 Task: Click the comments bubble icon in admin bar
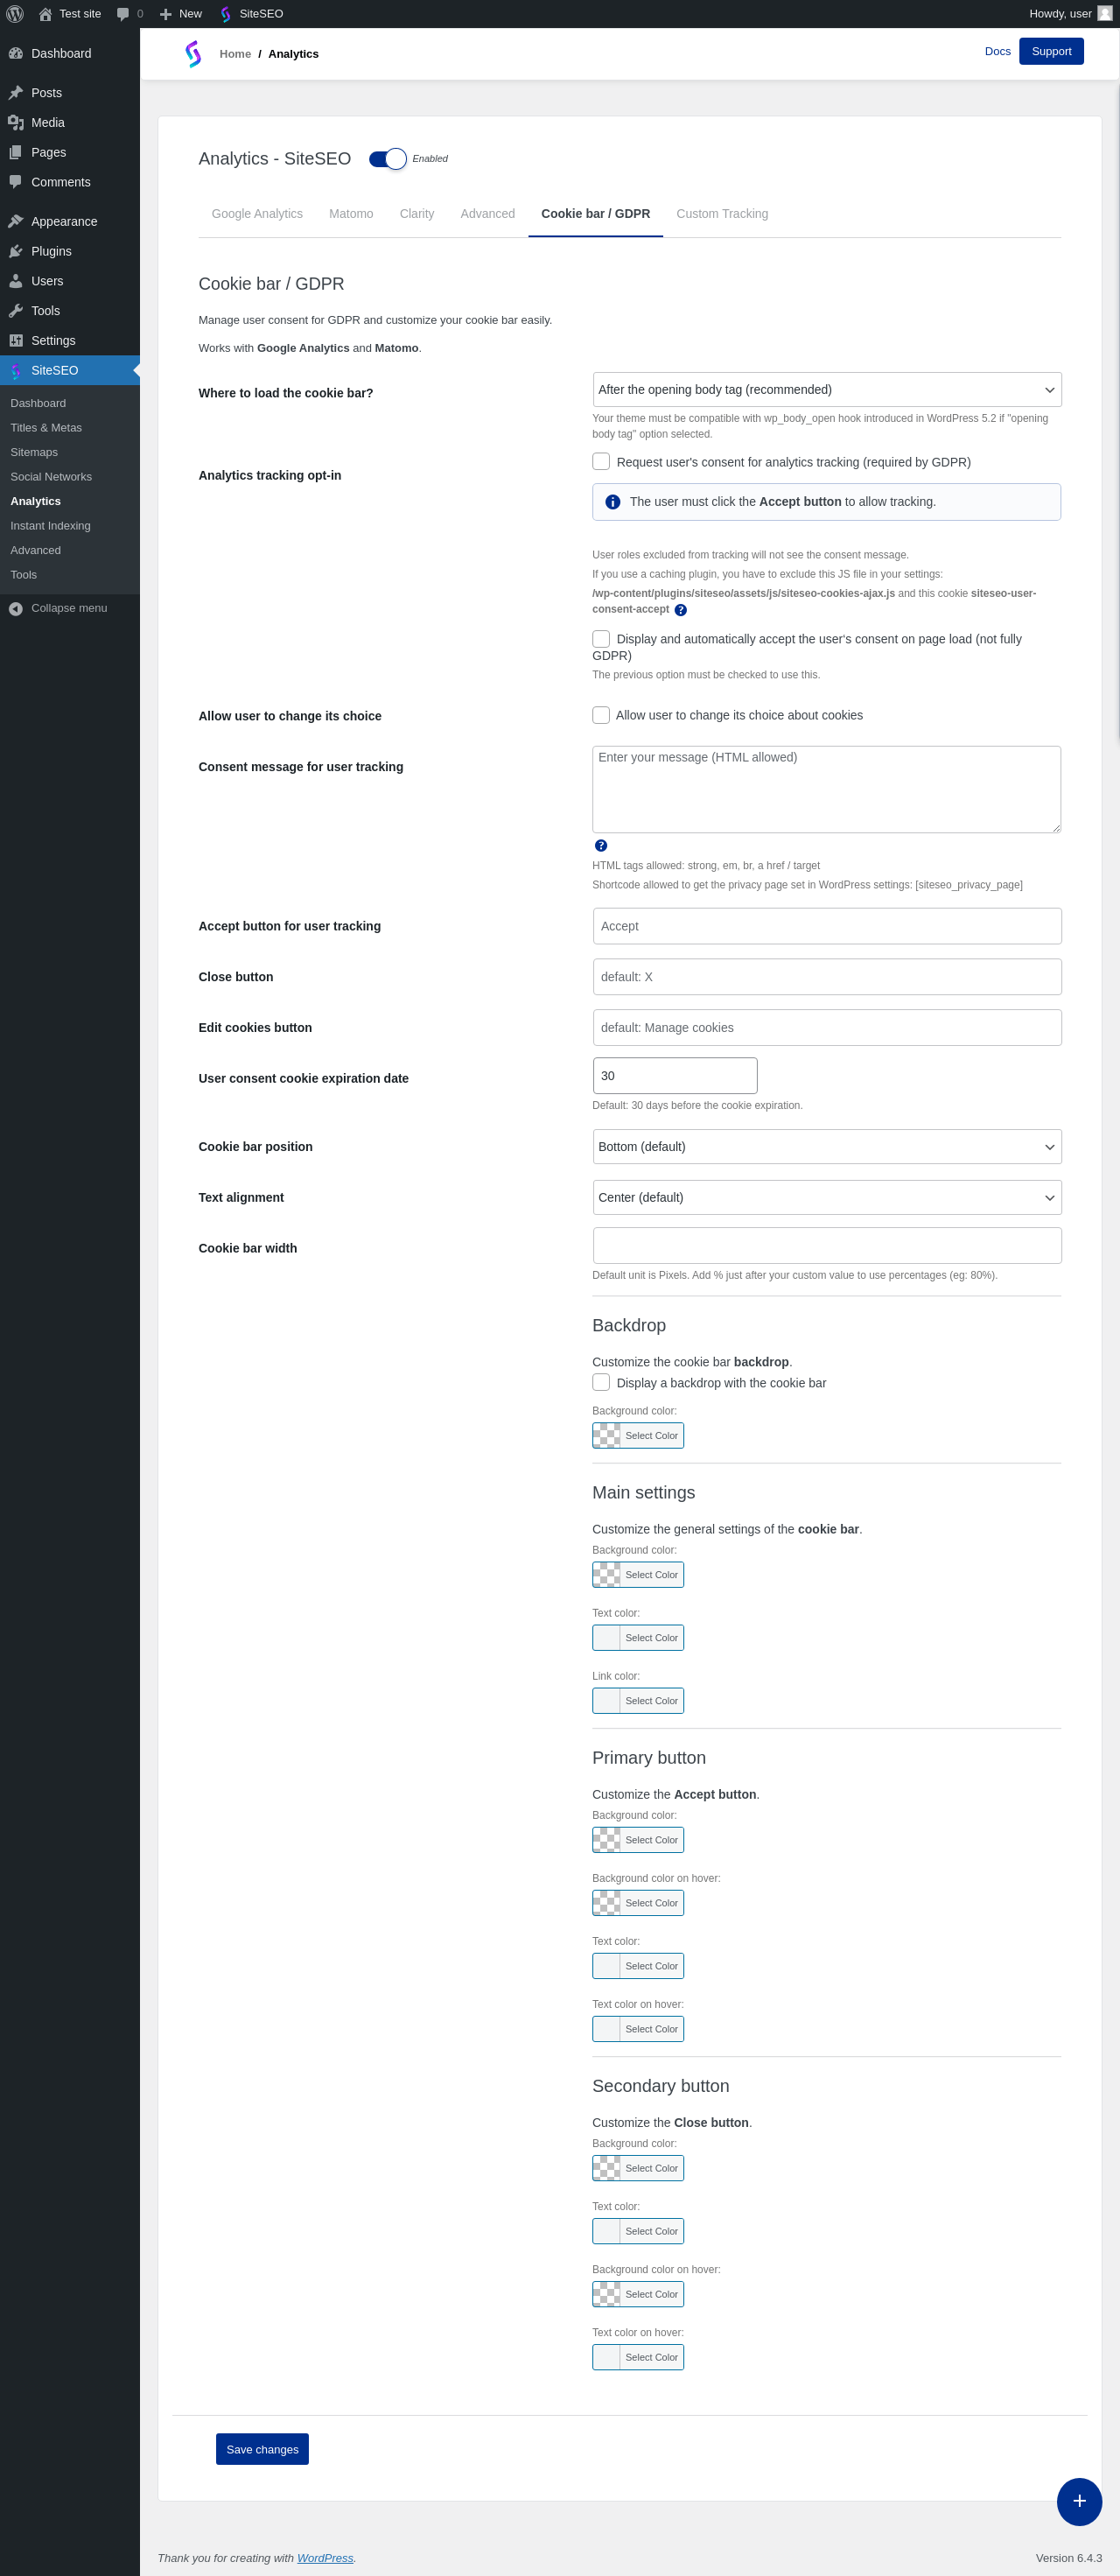pyautogui.click(x=123, y=14)
